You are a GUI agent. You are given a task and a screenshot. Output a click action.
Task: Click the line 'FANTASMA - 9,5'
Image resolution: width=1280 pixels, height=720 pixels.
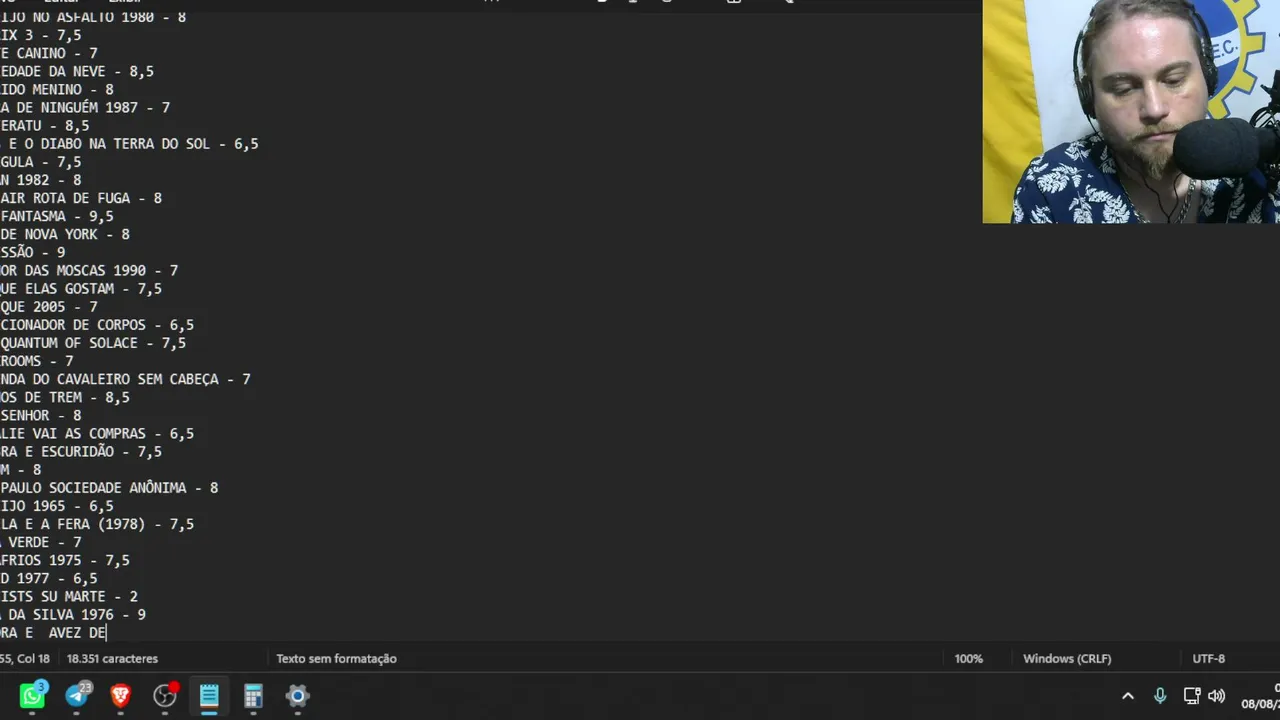(x=57, y=216)
